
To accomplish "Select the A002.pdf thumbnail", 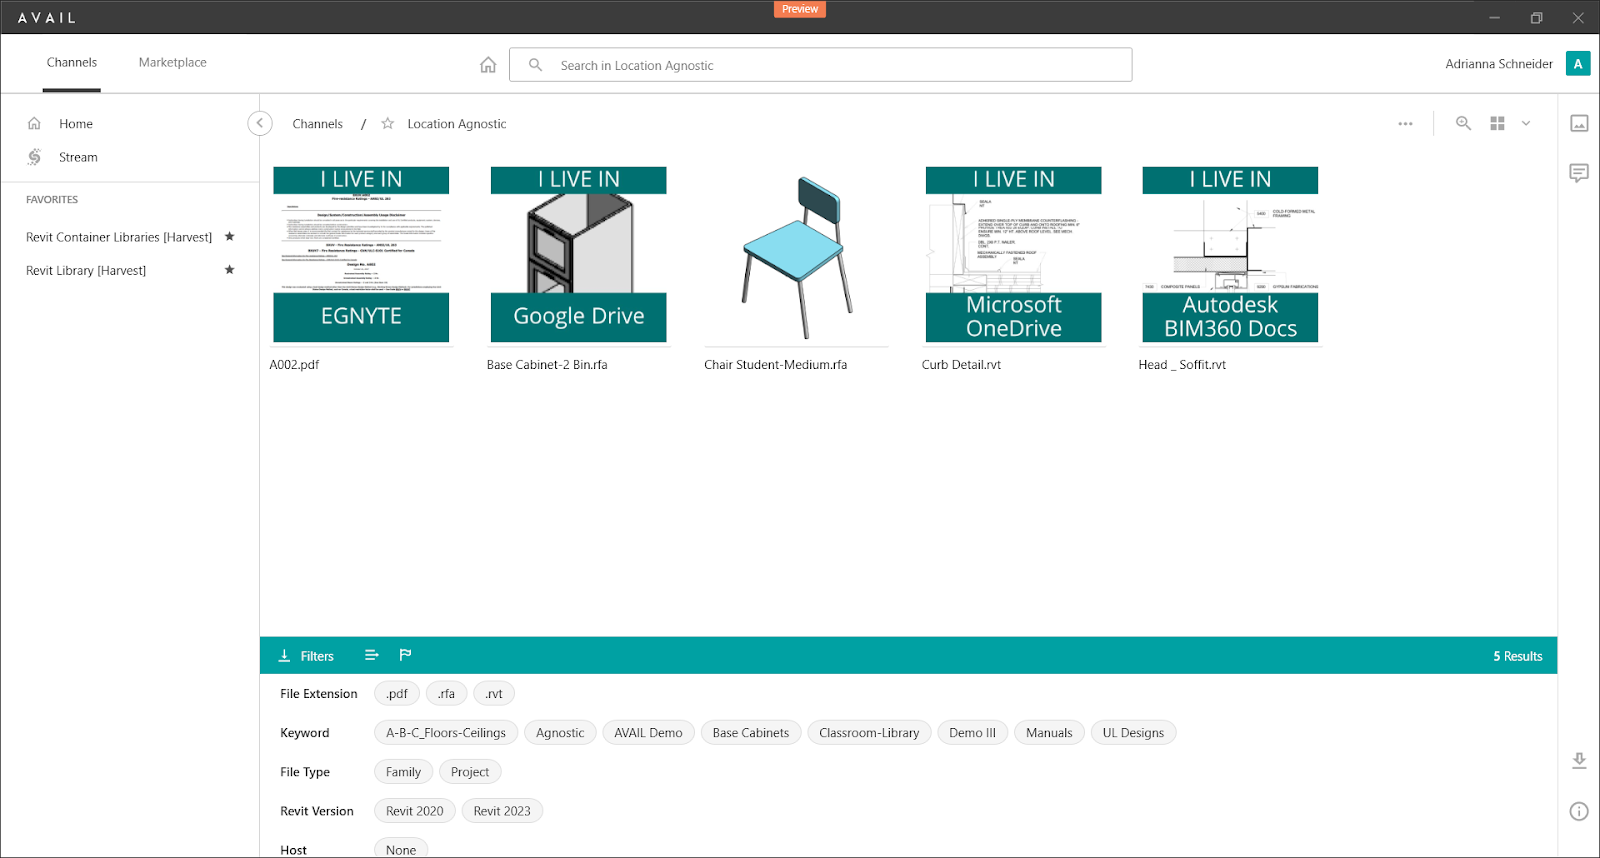I will [361, 255].
